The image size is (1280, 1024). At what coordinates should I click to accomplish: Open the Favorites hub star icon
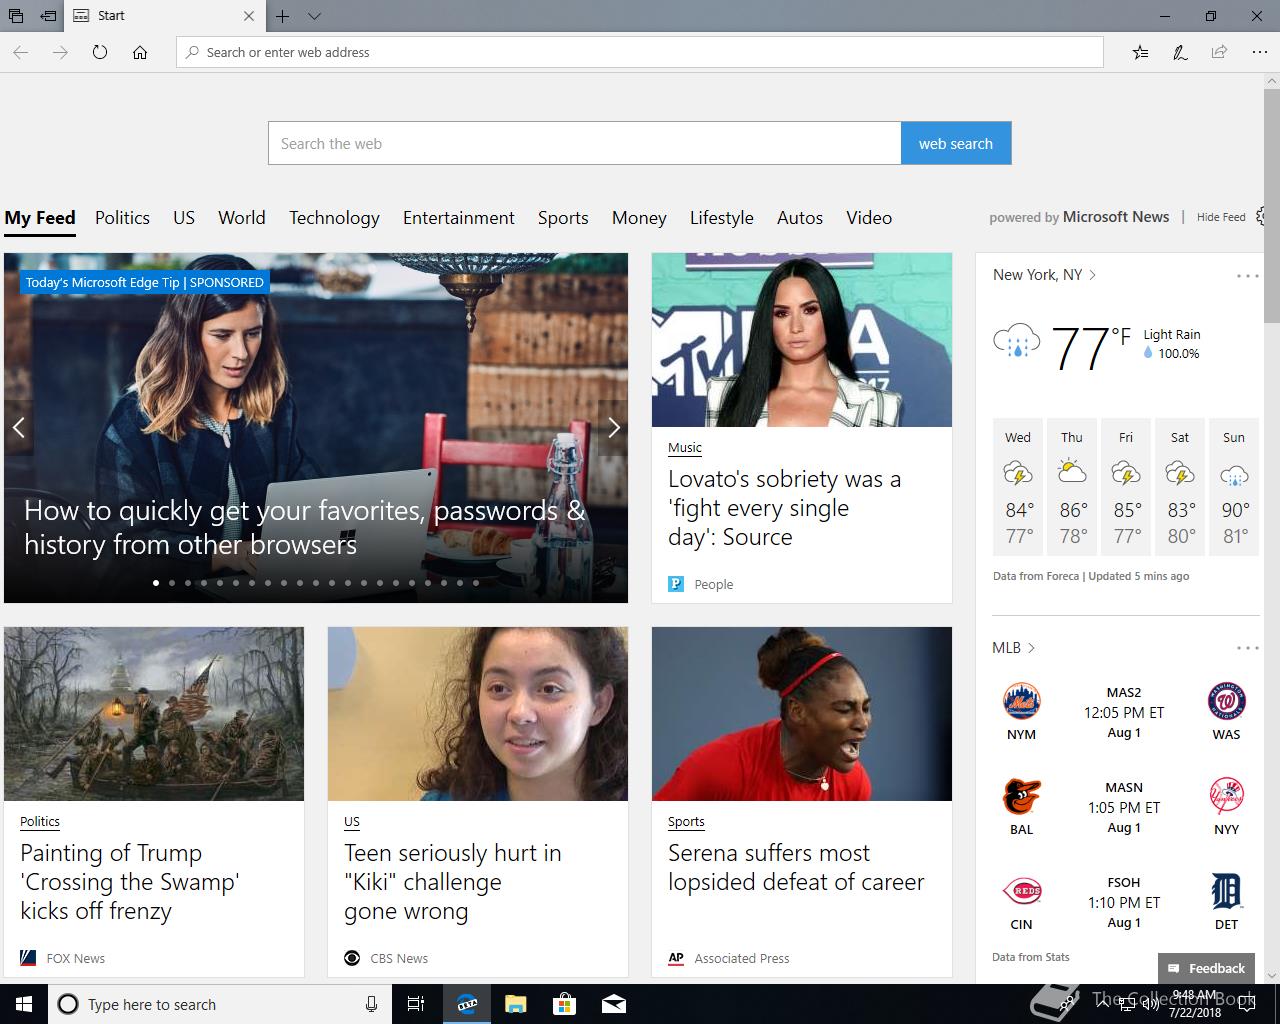click(x=1141, y=52)
